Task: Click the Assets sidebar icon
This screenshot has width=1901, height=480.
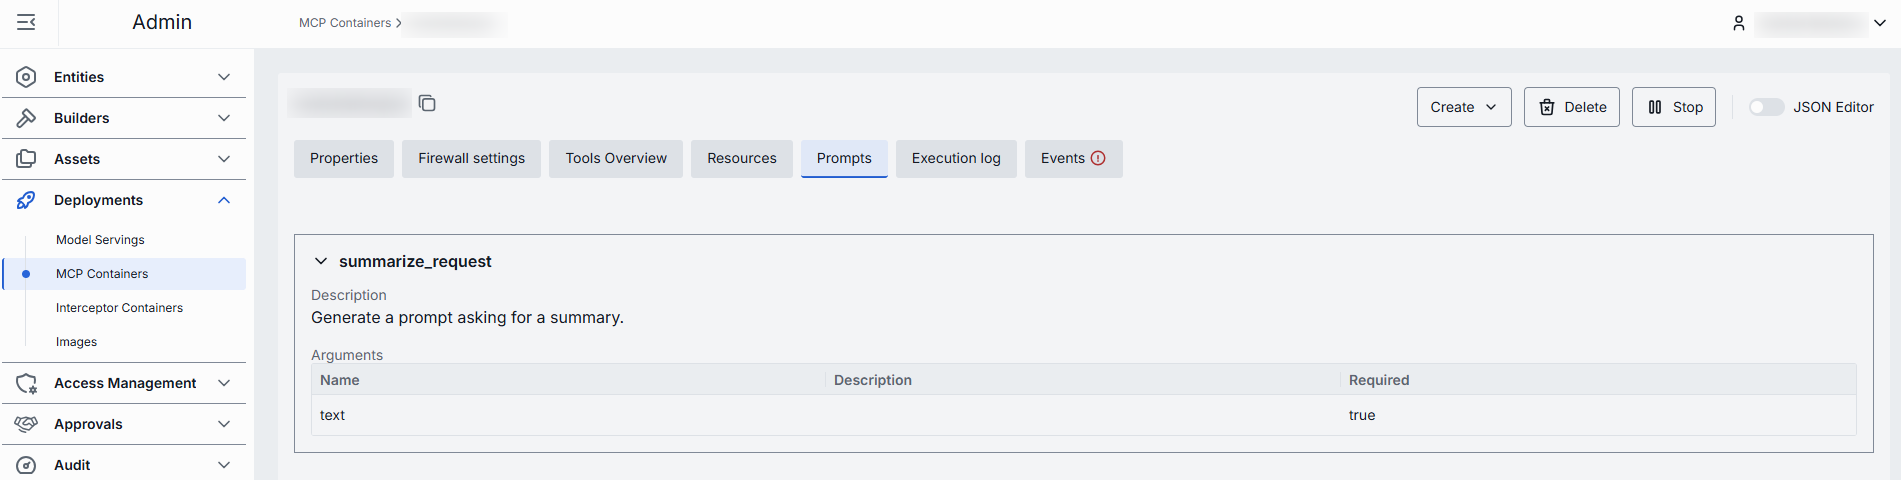Action: point(27,159)
